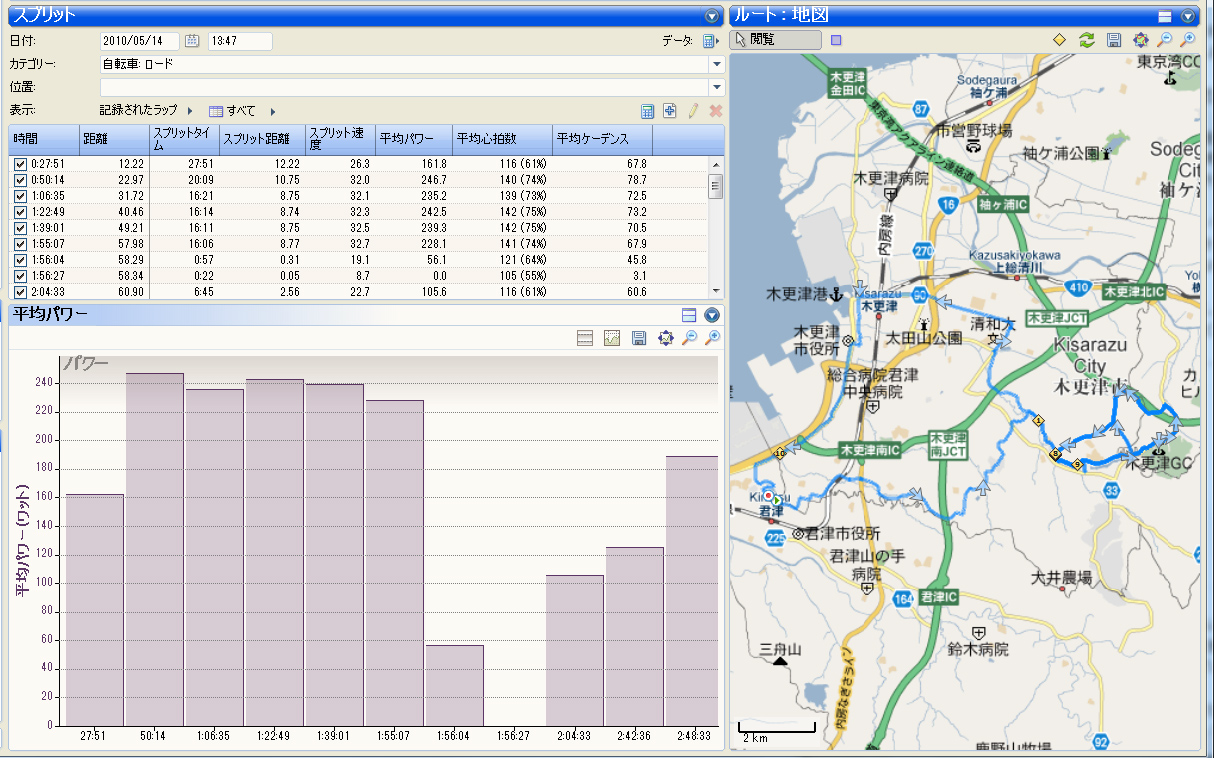This screenshot has height=758, width=1214.
Task: Sort by the スプリット距離 column header
Action: (x=262, y=139)
